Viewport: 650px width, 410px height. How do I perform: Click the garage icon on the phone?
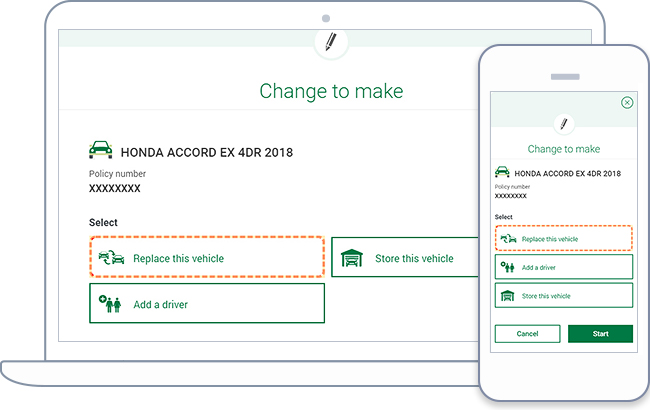click(507, 296)
